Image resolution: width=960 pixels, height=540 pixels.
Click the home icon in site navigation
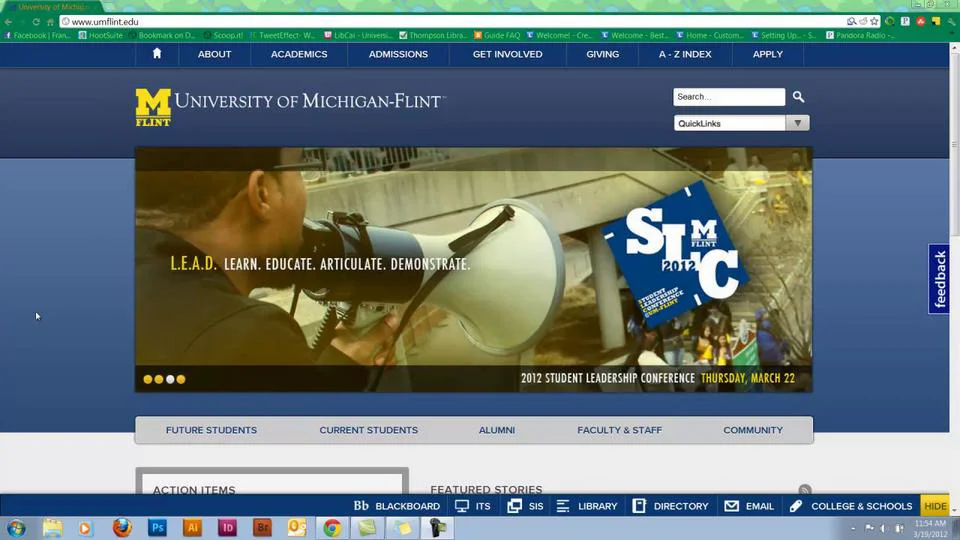(x=157, y=54)
